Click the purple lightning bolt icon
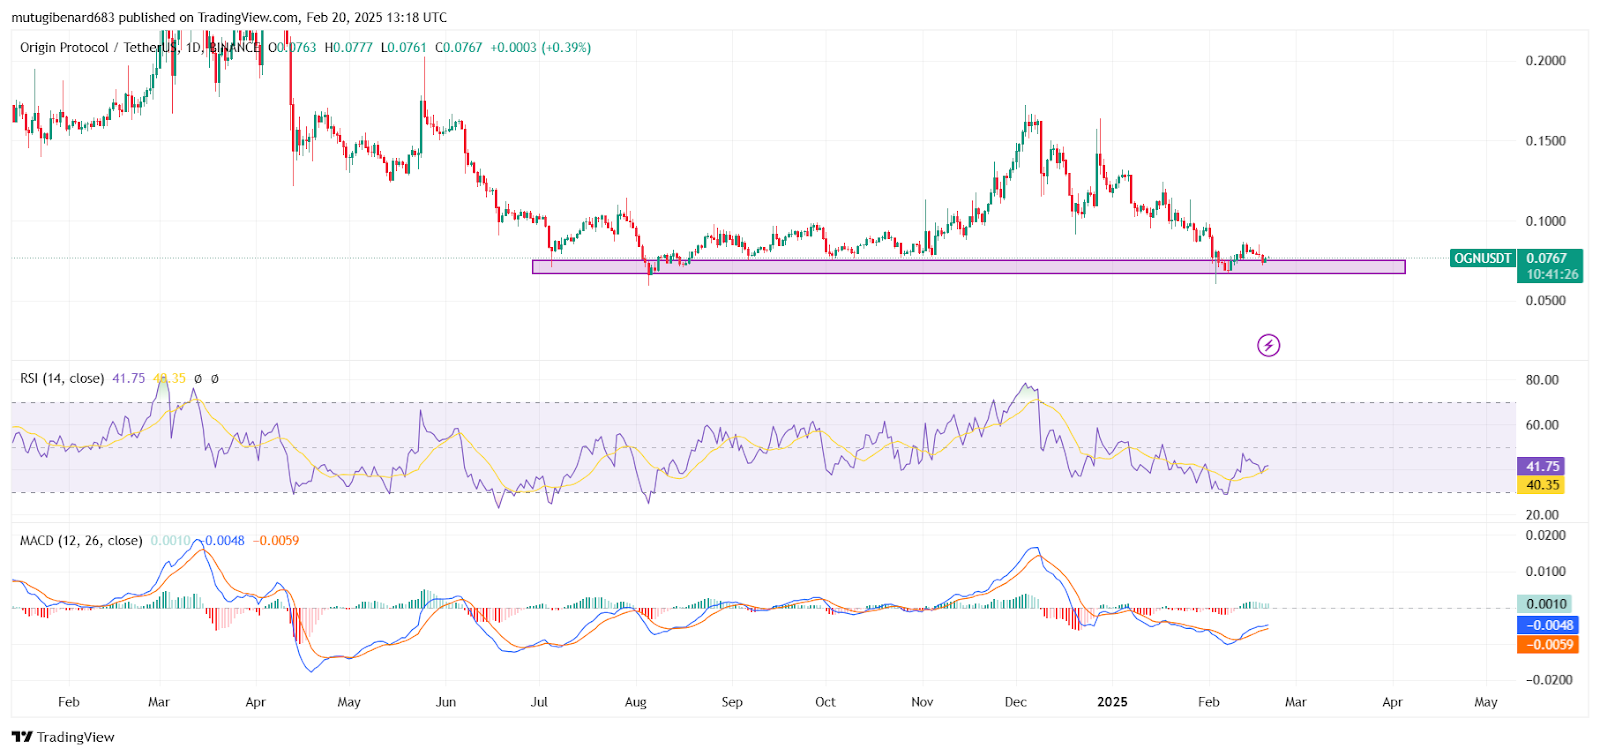The image size is (1600, 756). pyautogui.click(x=1269, y=346)
